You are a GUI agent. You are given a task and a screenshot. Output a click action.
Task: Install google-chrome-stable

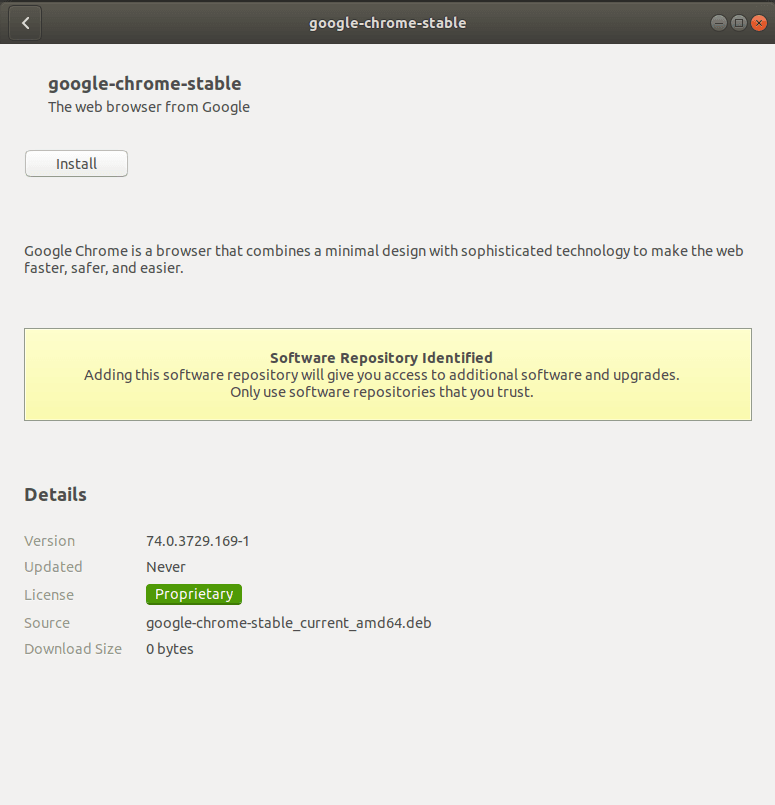click(76, 164)
